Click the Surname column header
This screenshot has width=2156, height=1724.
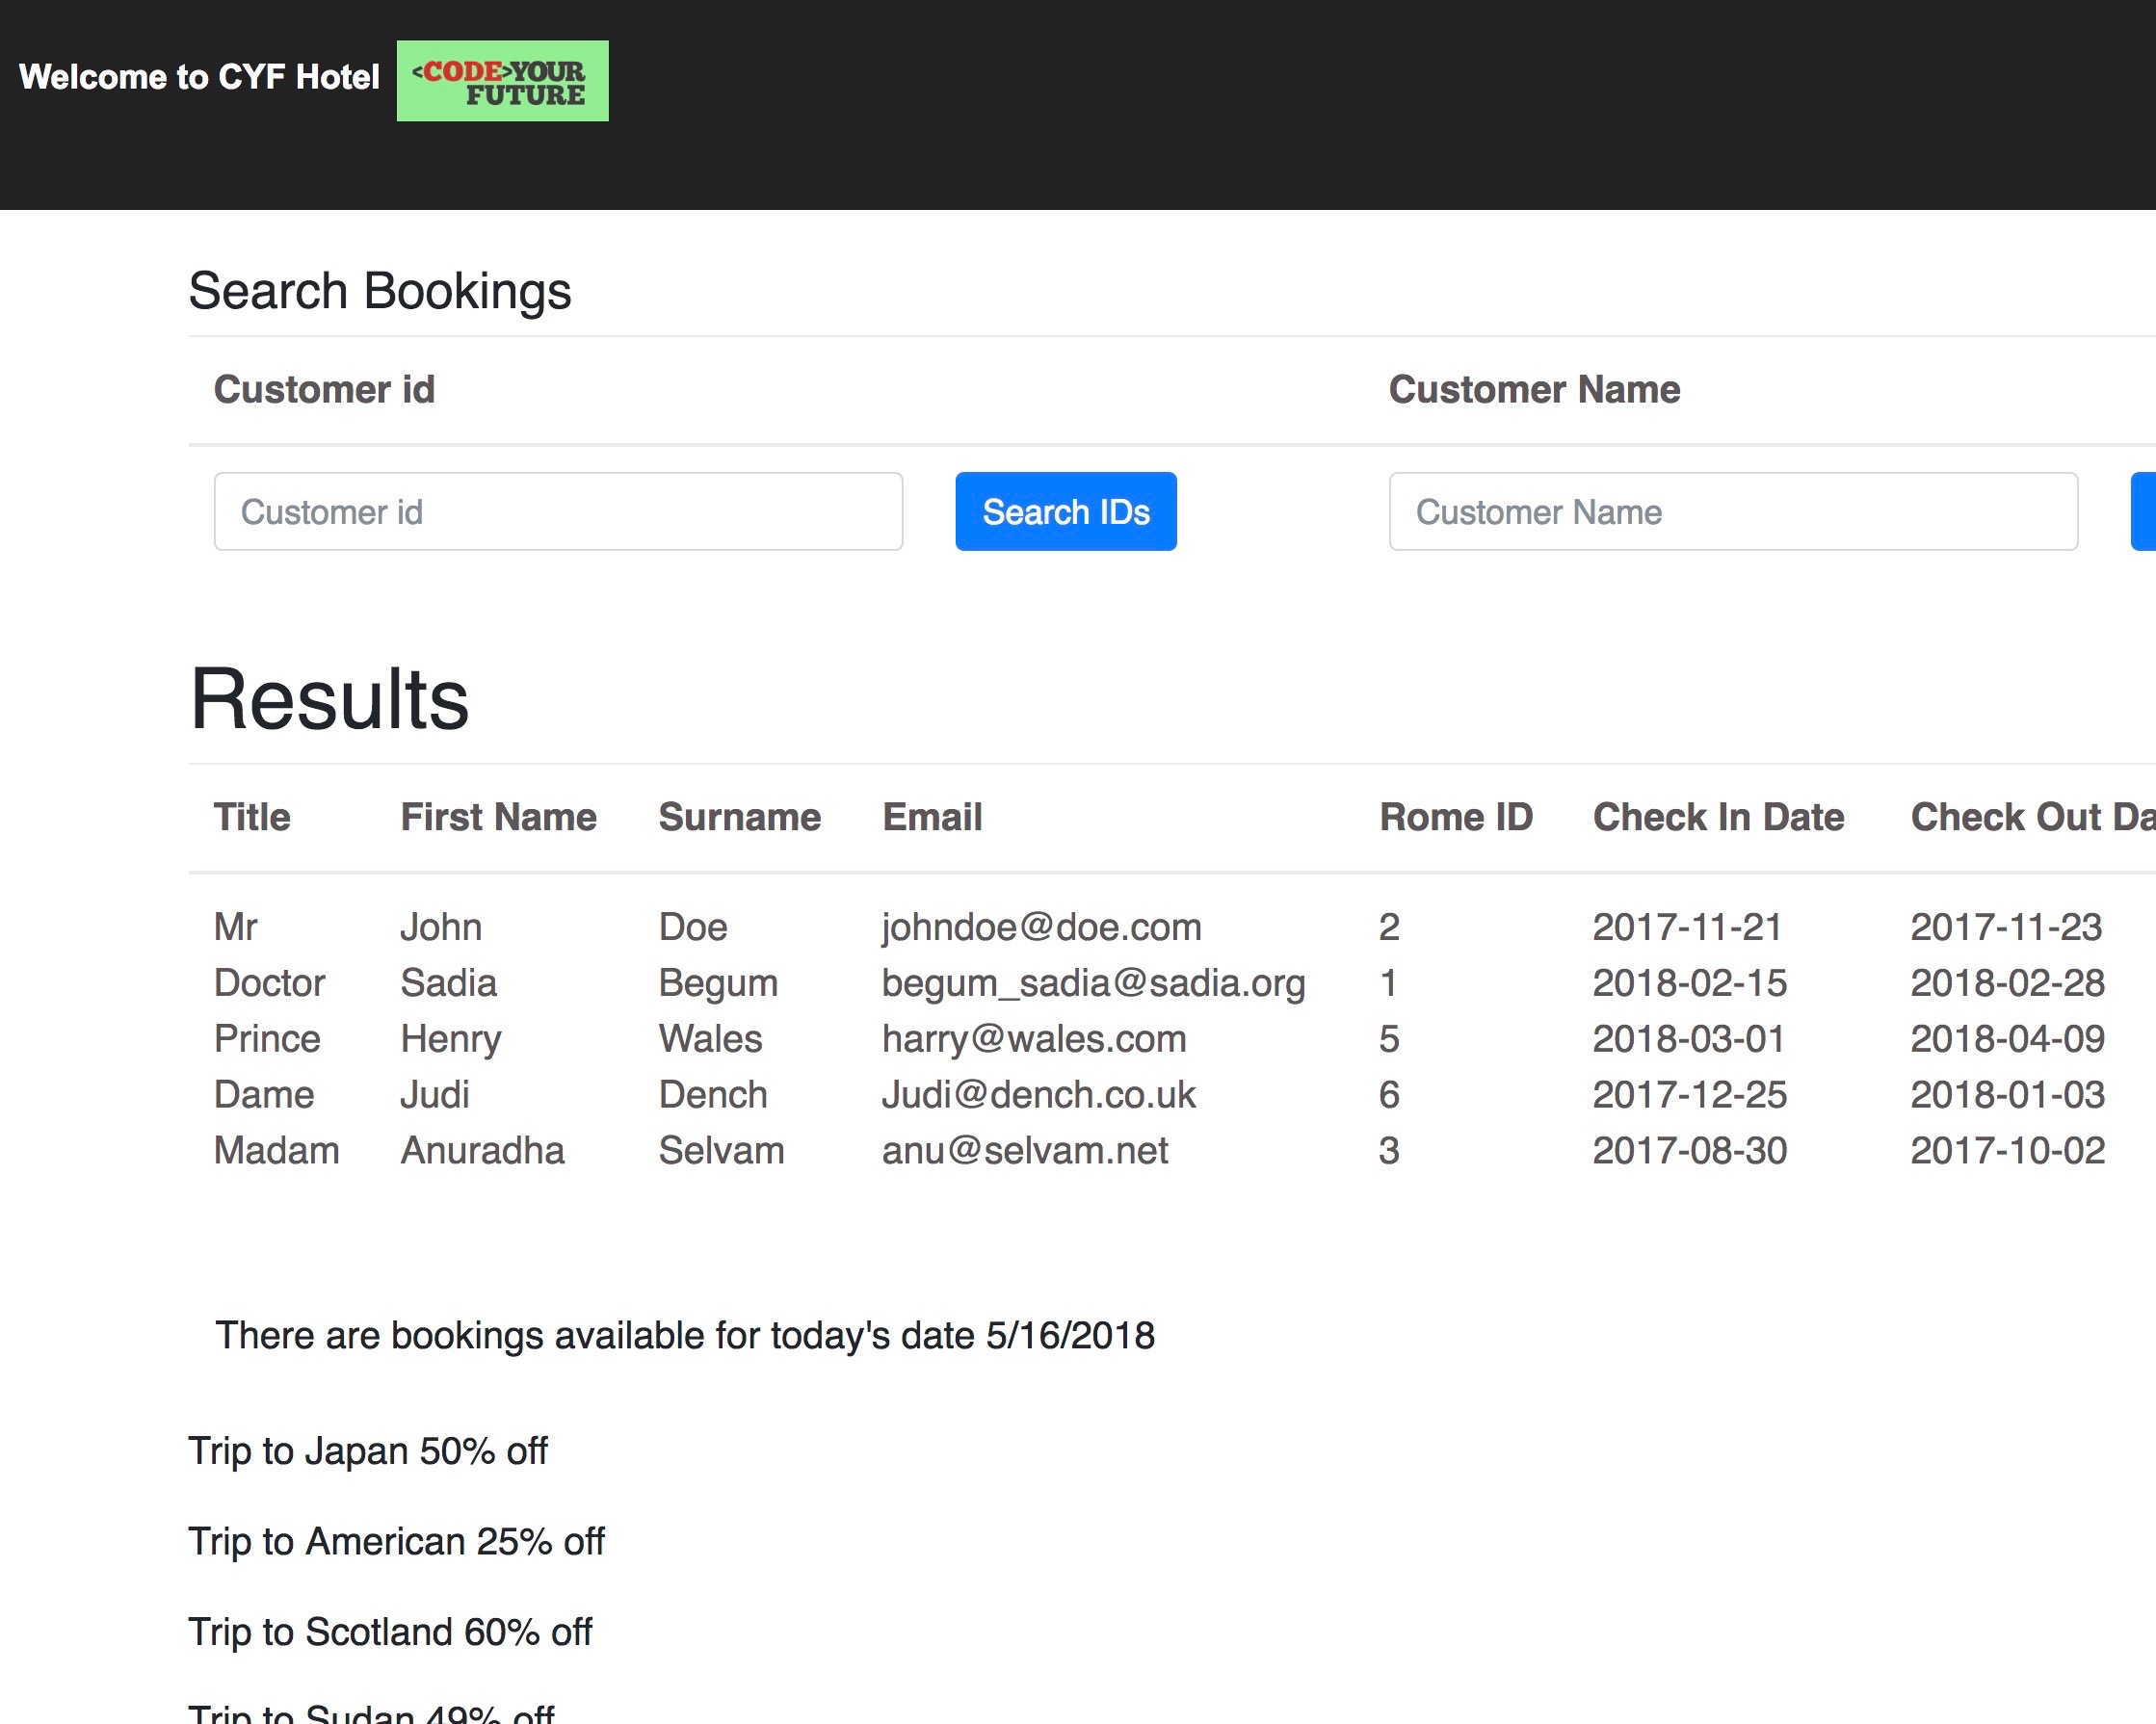(x=739, y=818)
